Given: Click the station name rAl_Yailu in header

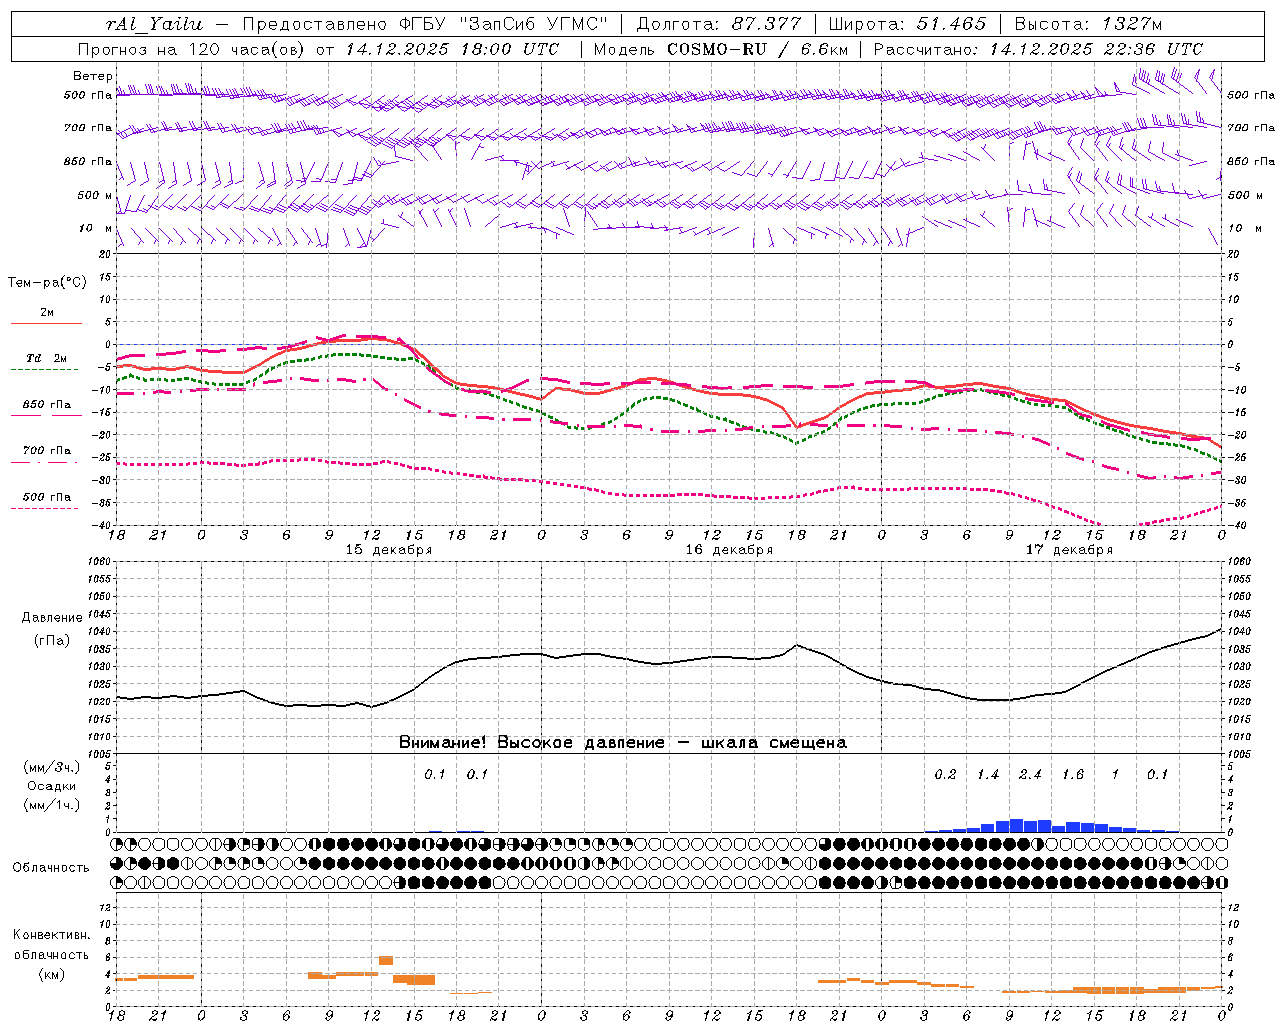Looking at the screenshot, I should 155,24.
